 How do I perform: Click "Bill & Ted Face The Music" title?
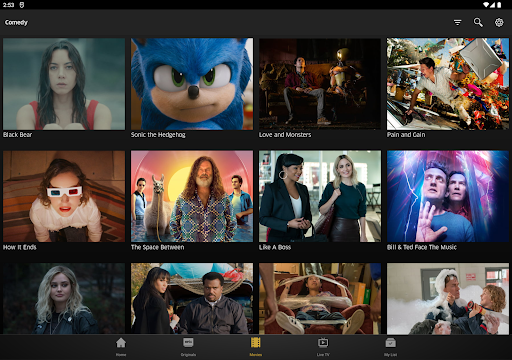pyautogui.click(x=422, y=247)
